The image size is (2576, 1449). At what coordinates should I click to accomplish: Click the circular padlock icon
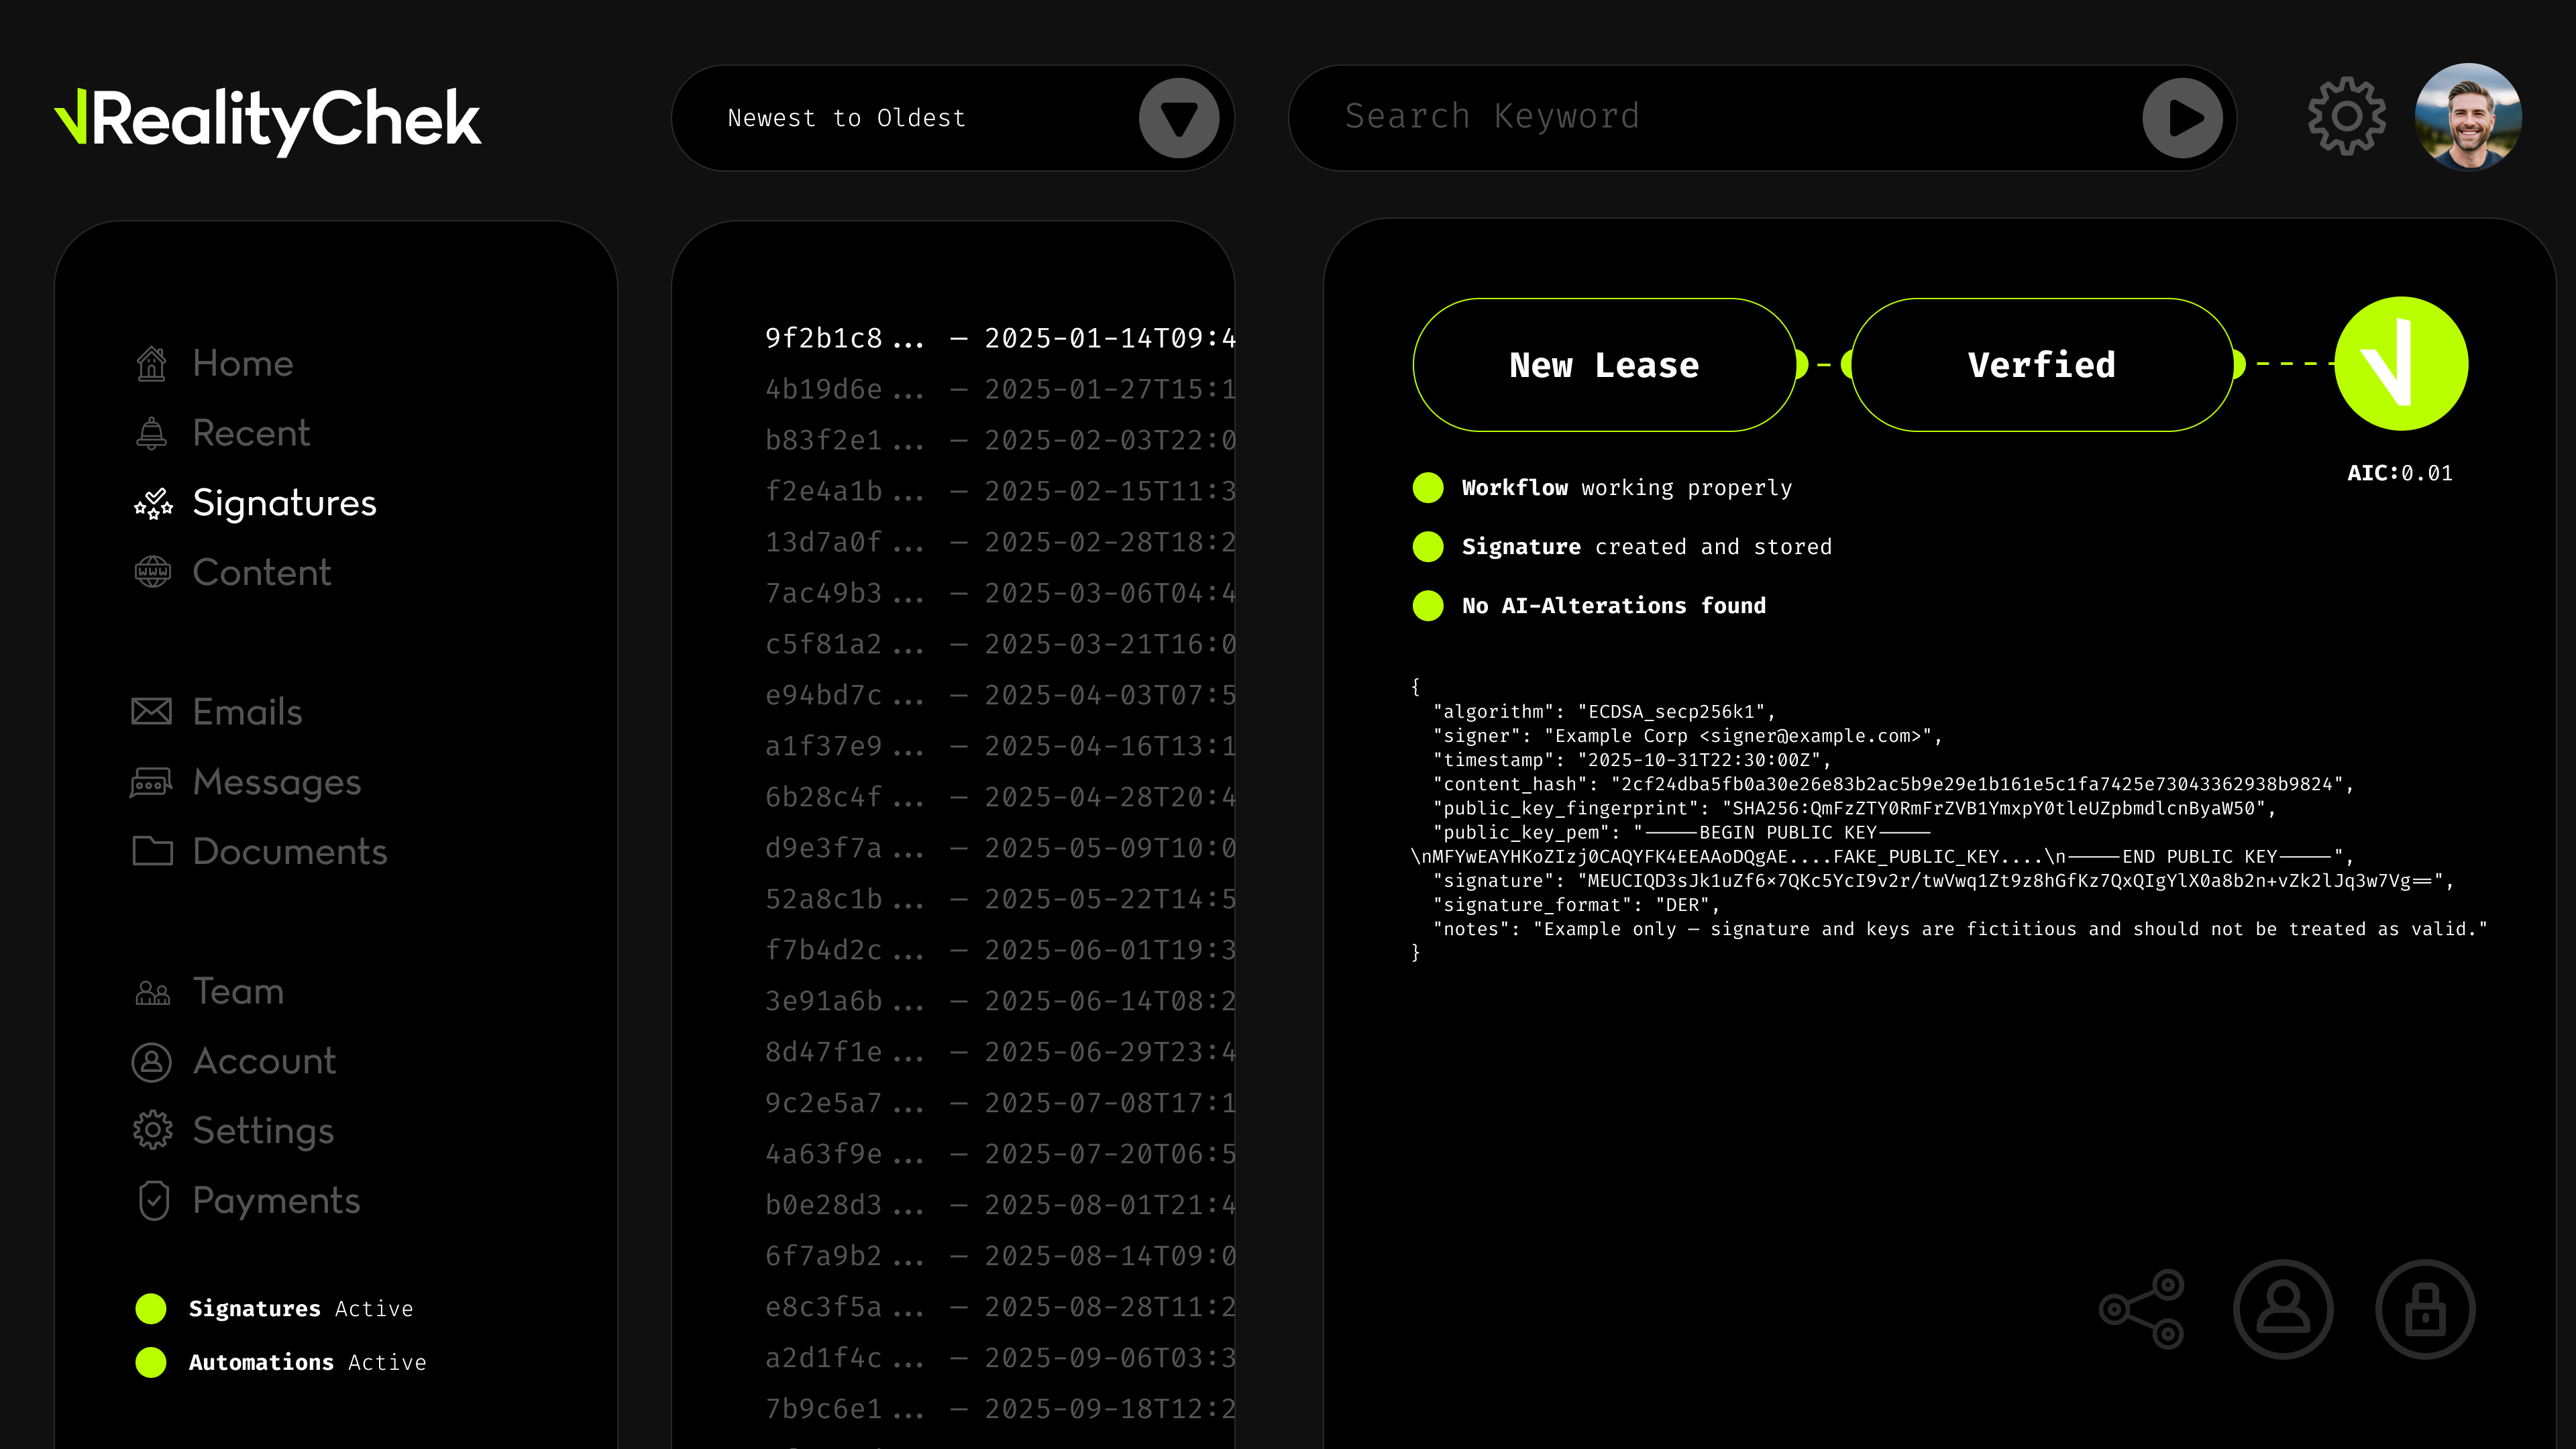2425,1309
